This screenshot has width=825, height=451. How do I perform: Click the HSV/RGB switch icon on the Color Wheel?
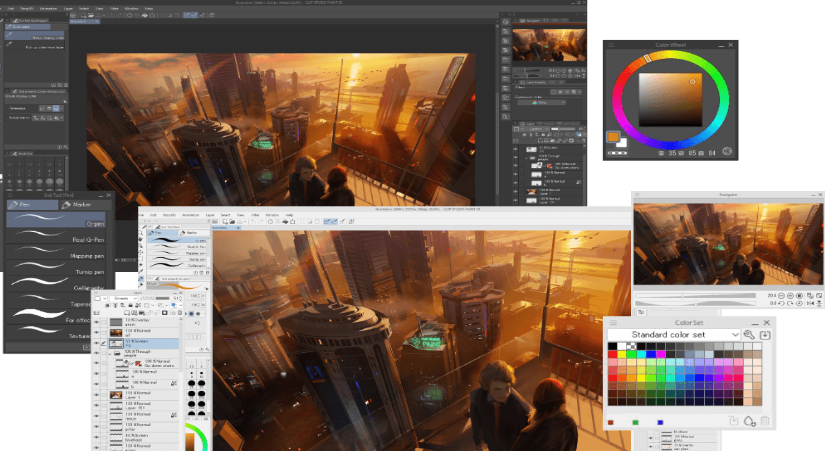(727, 152)
